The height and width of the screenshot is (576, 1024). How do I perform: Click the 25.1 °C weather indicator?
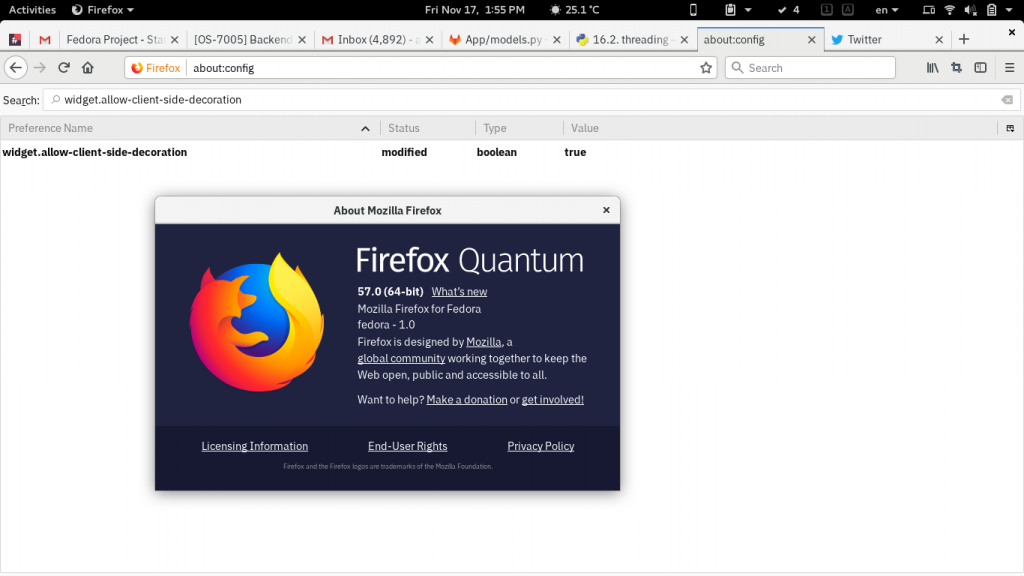[x=575, y=10]
